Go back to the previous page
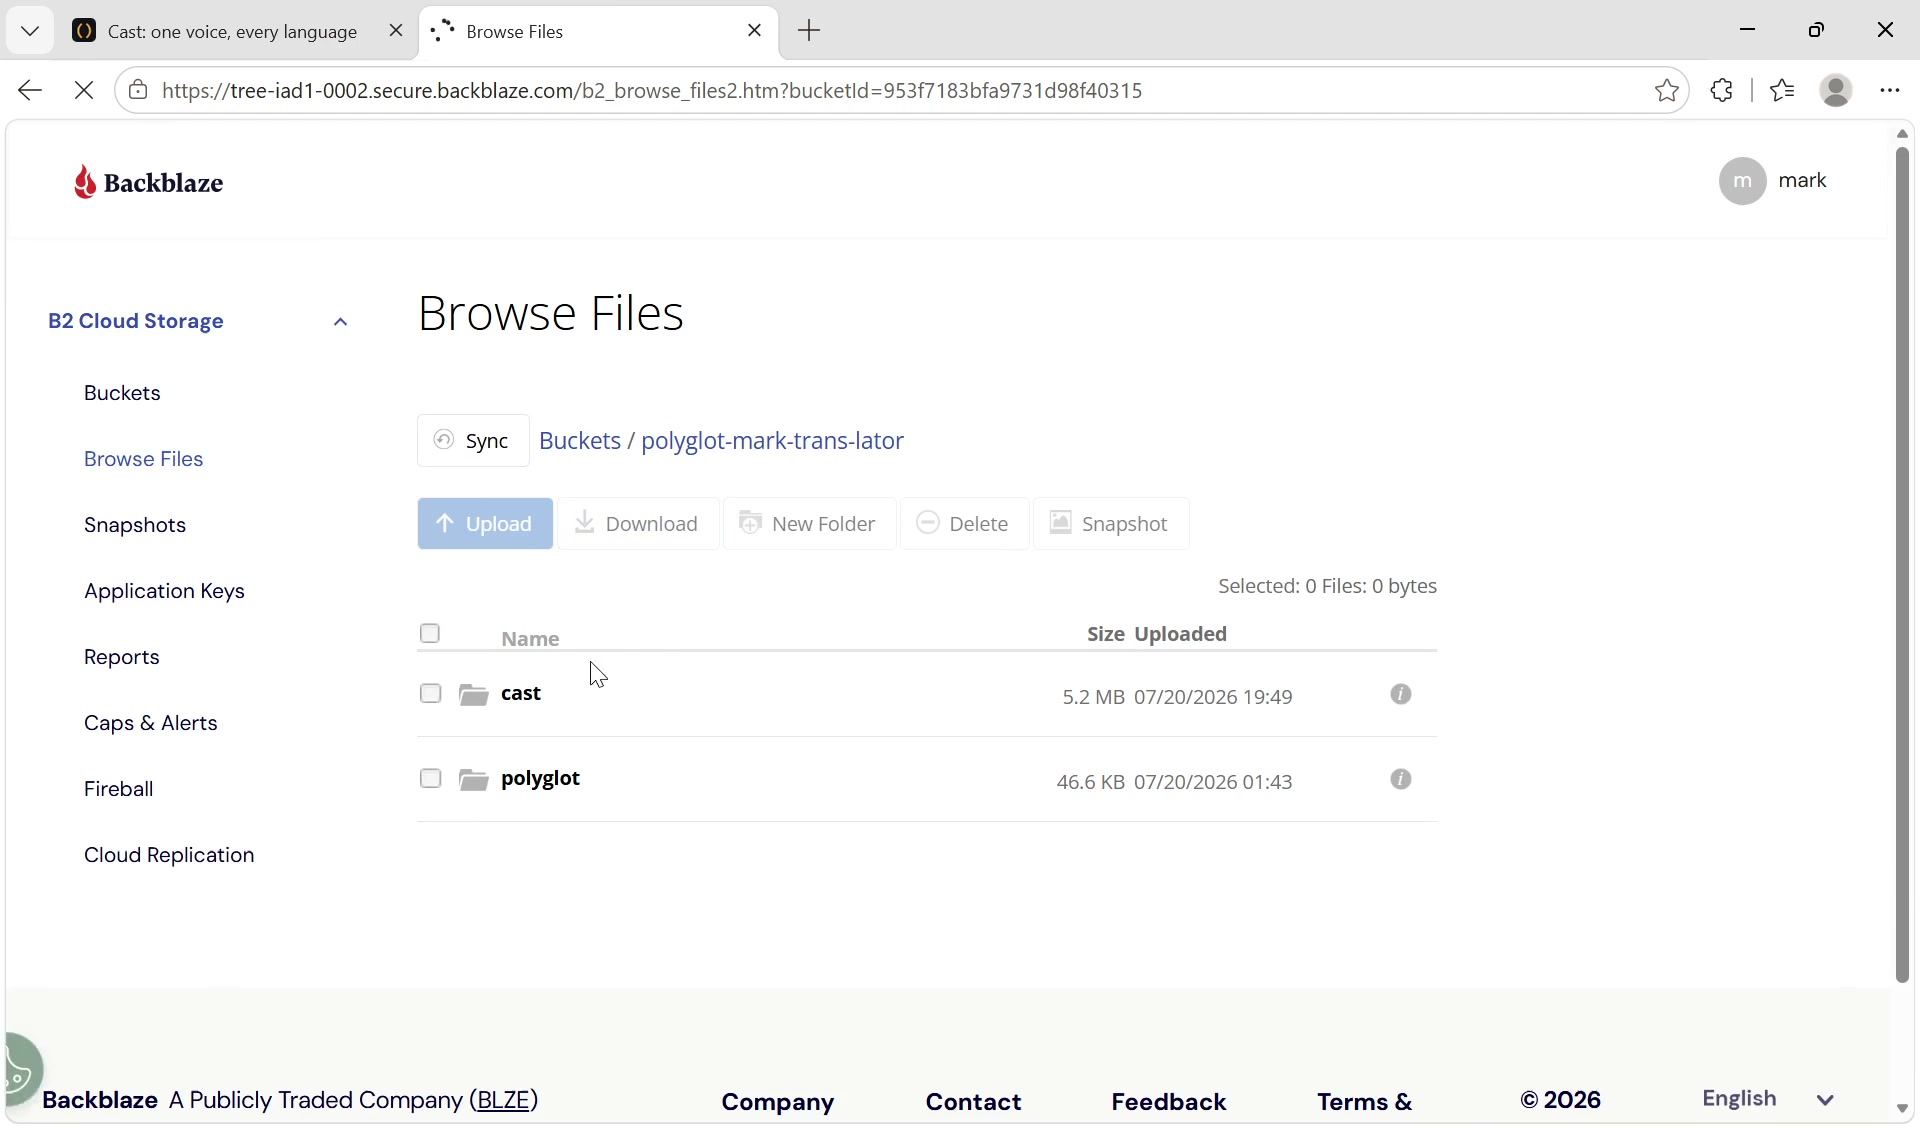This screenshot has width=1920, height=1128. coord(30,90)
